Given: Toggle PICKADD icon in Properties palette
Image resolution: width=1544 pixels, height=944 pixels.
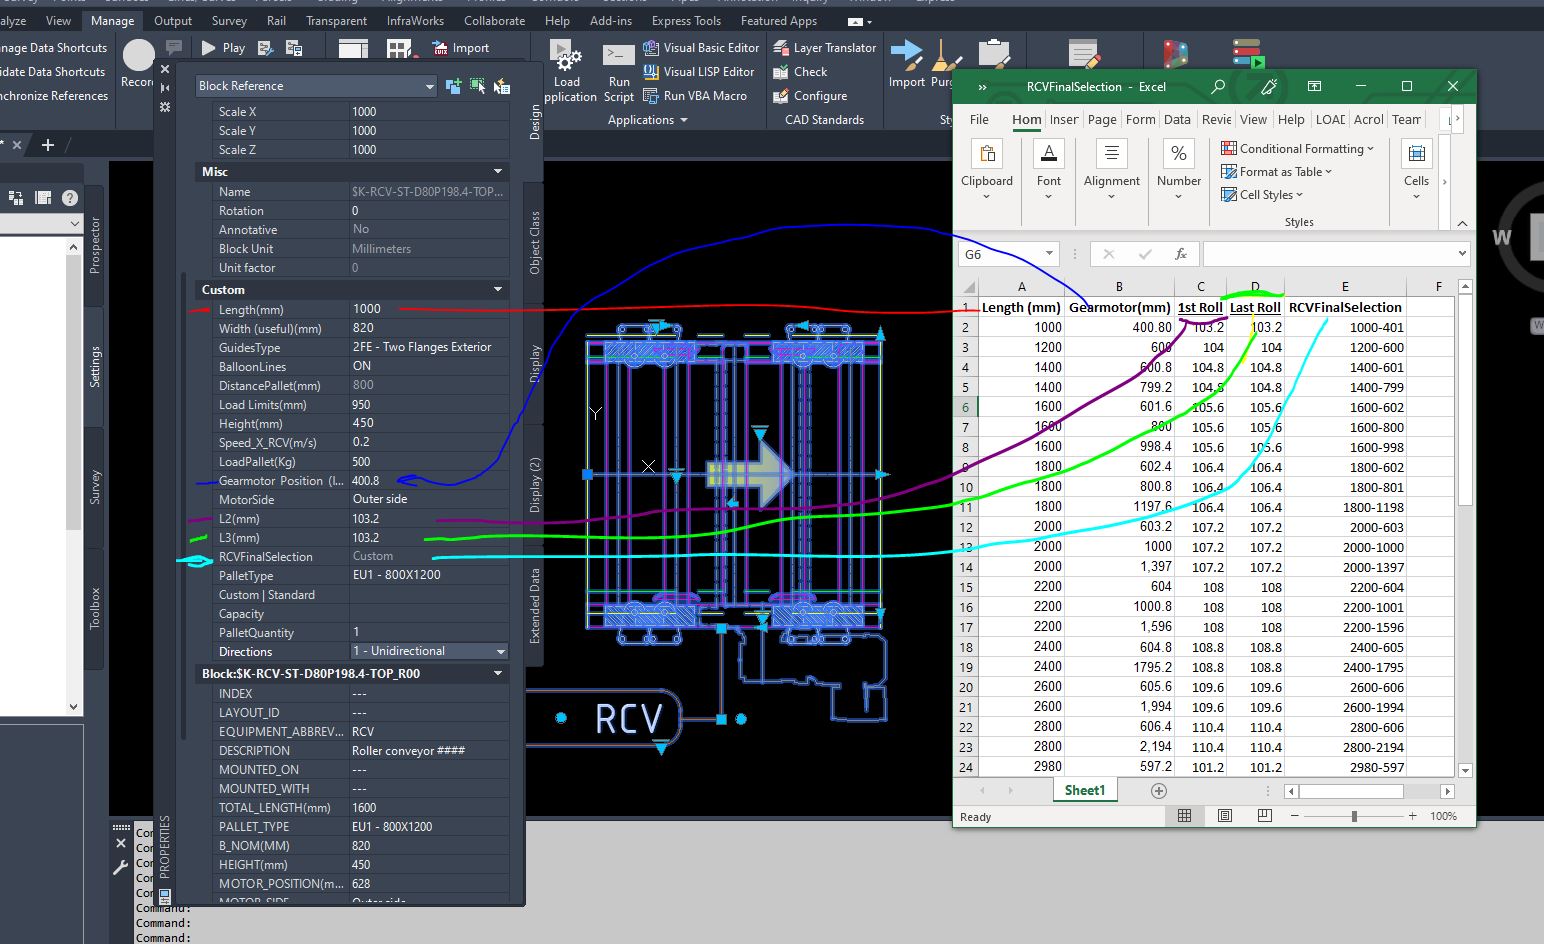Looking at the screenshot, I should point(453,87).
